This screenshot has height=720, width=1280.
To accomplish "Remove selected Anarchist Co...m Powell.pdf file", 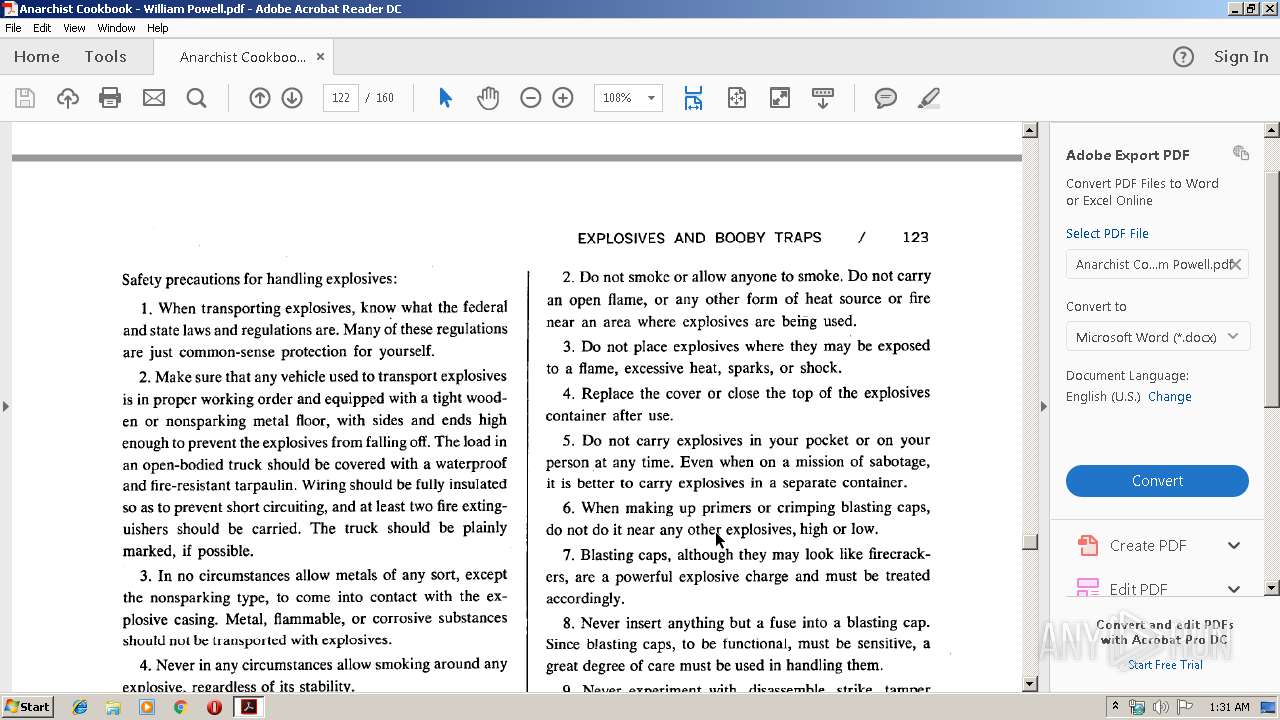I will click(1236, 264).
